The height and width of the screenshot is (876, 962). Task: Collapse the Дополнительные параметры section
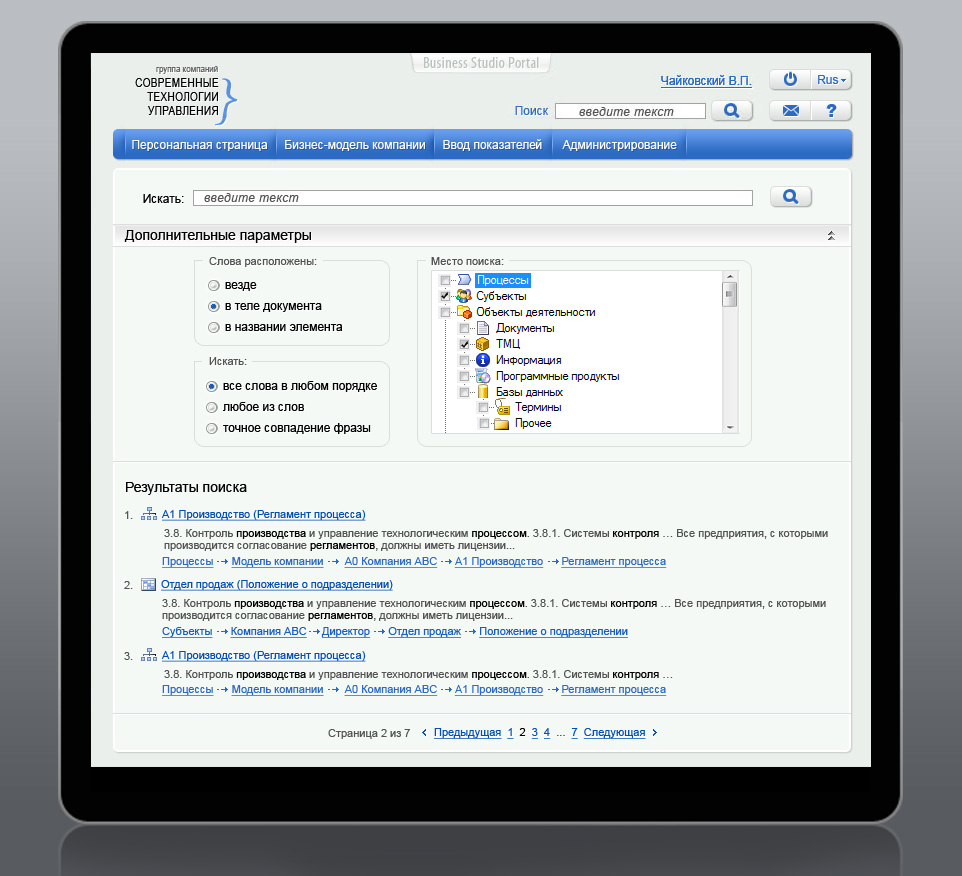click(831, 236)
